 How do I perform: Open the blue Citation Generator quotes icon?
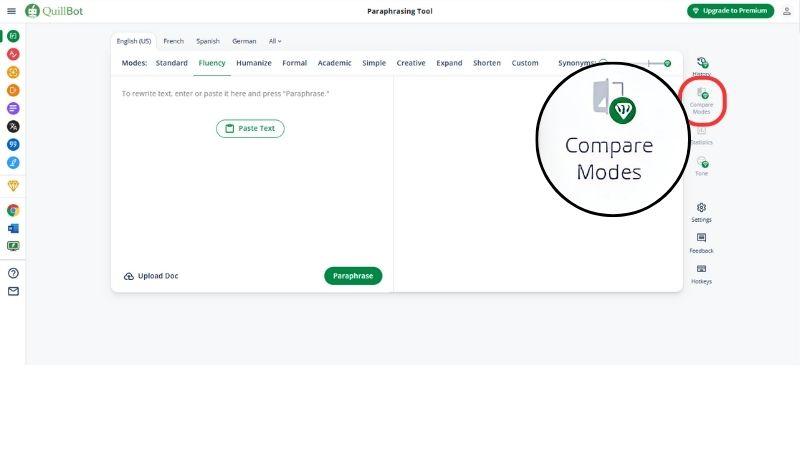[13, 144]
